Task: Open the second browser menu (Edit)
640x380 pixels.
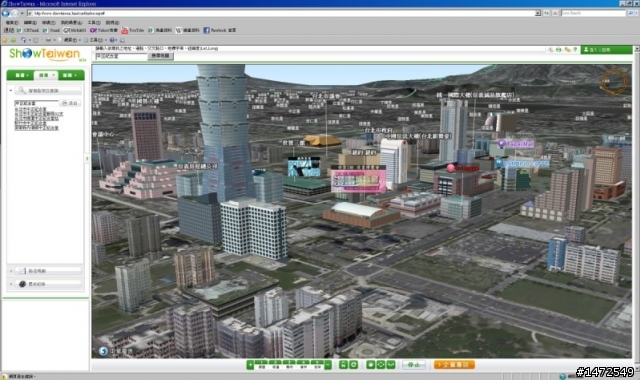Action: 30,23
